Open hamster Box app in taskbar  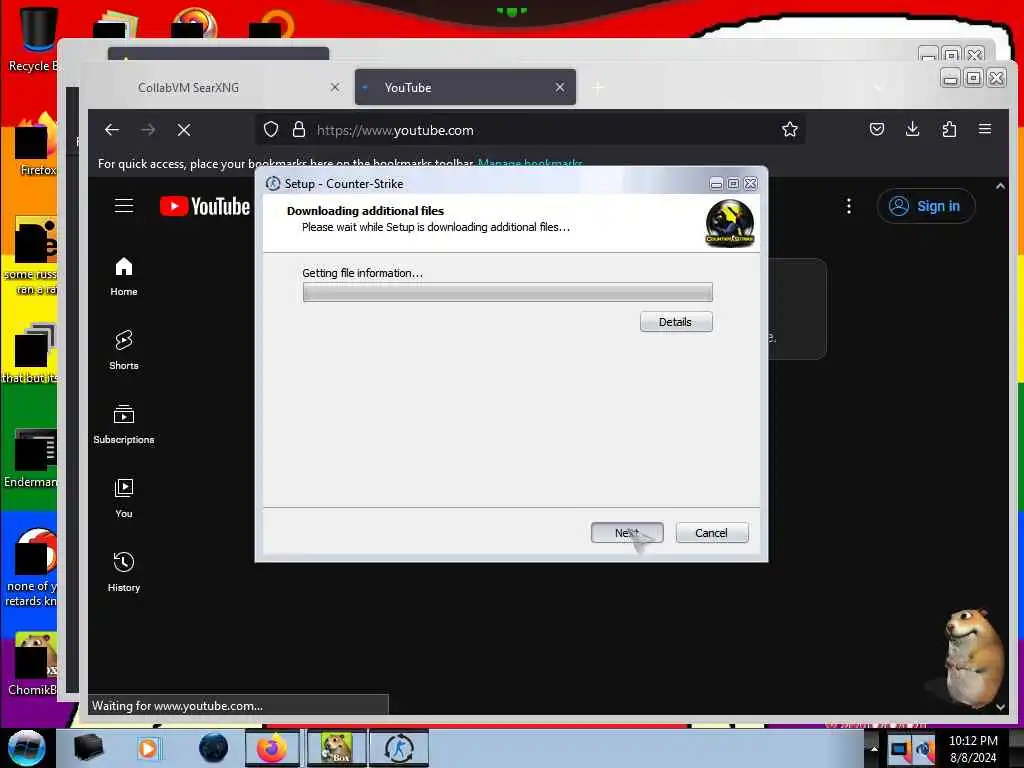(336, 748)
